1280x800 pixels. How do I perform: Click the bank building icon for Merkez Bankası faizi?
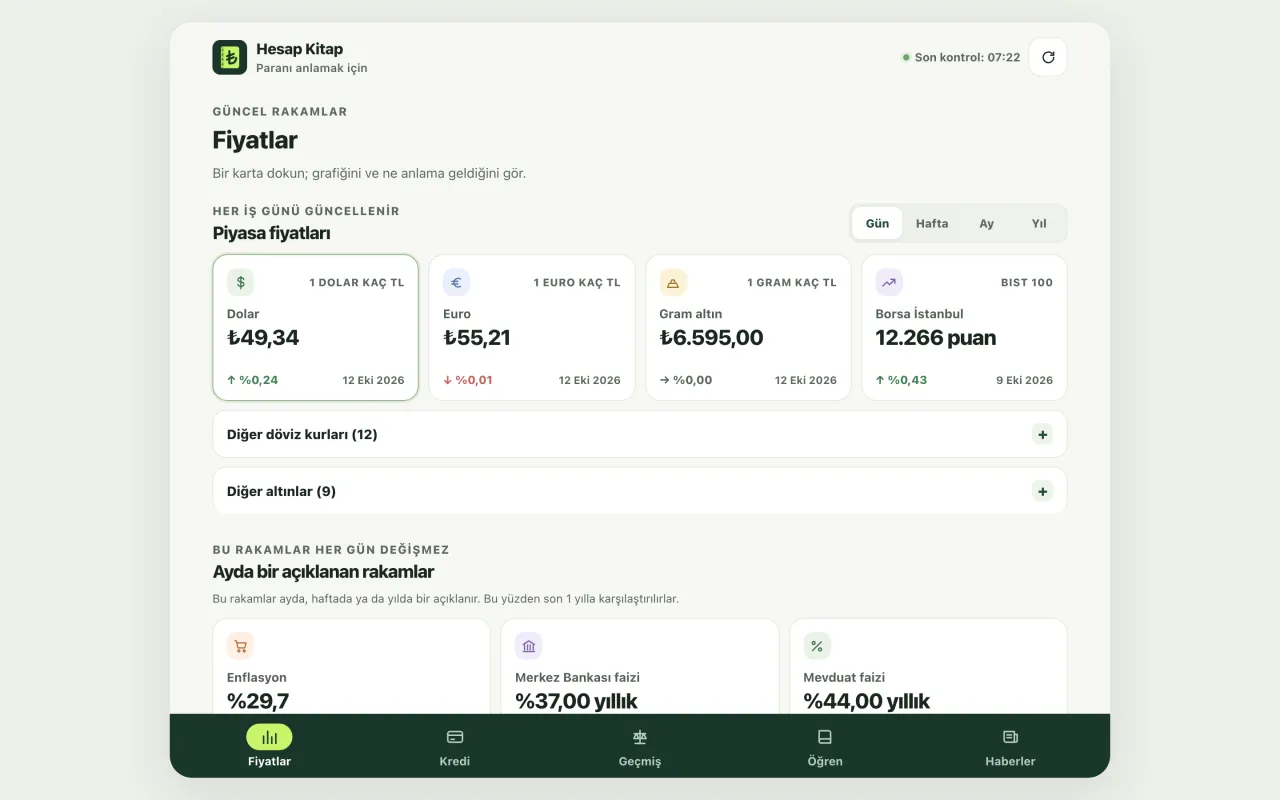tap(528, 646)
